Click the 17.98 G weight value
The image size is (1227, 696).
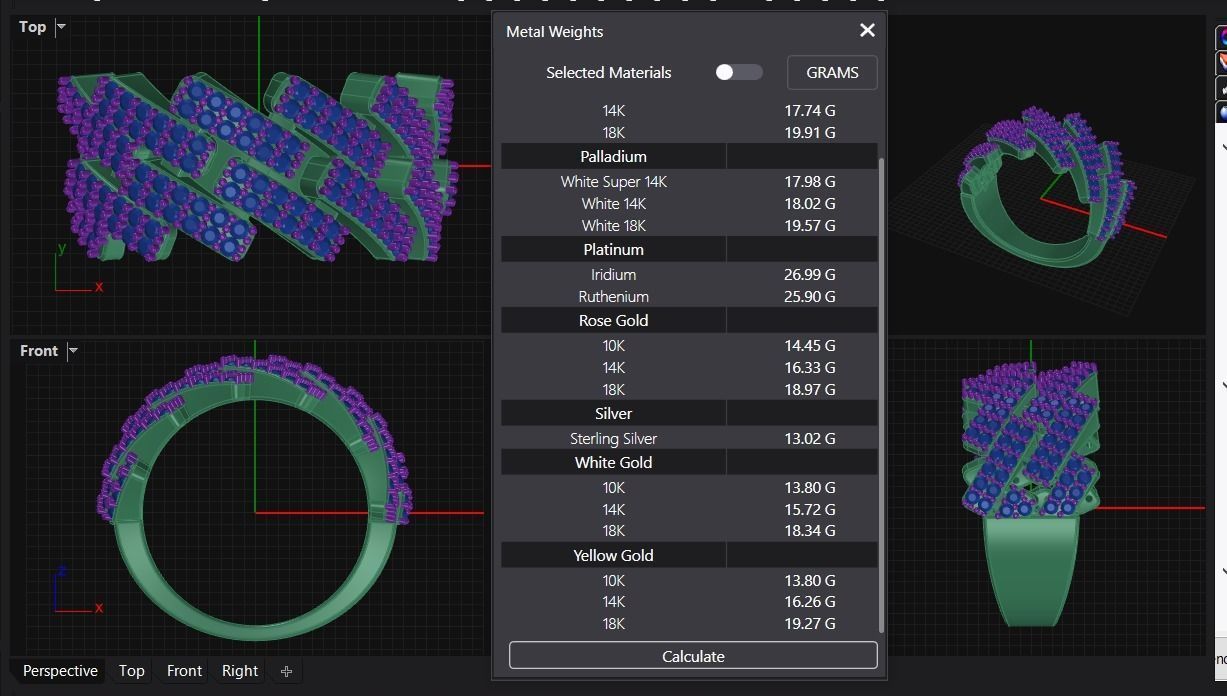pos(809,182)
